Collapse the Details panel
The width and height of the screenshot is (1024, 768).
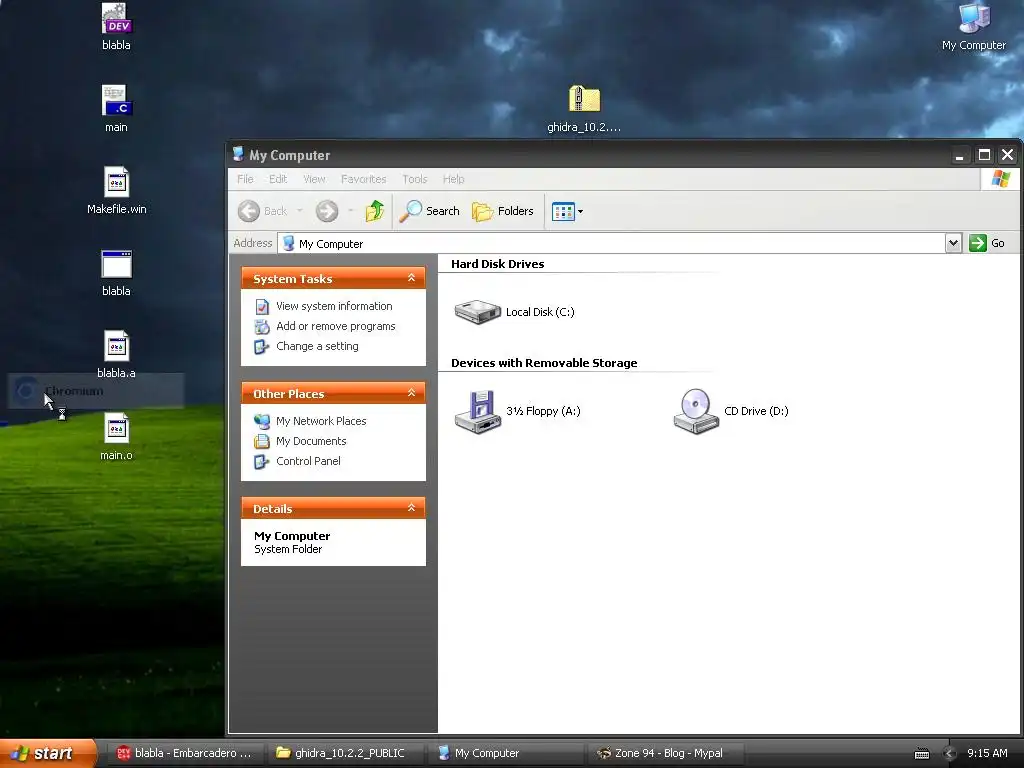(411, 508)
